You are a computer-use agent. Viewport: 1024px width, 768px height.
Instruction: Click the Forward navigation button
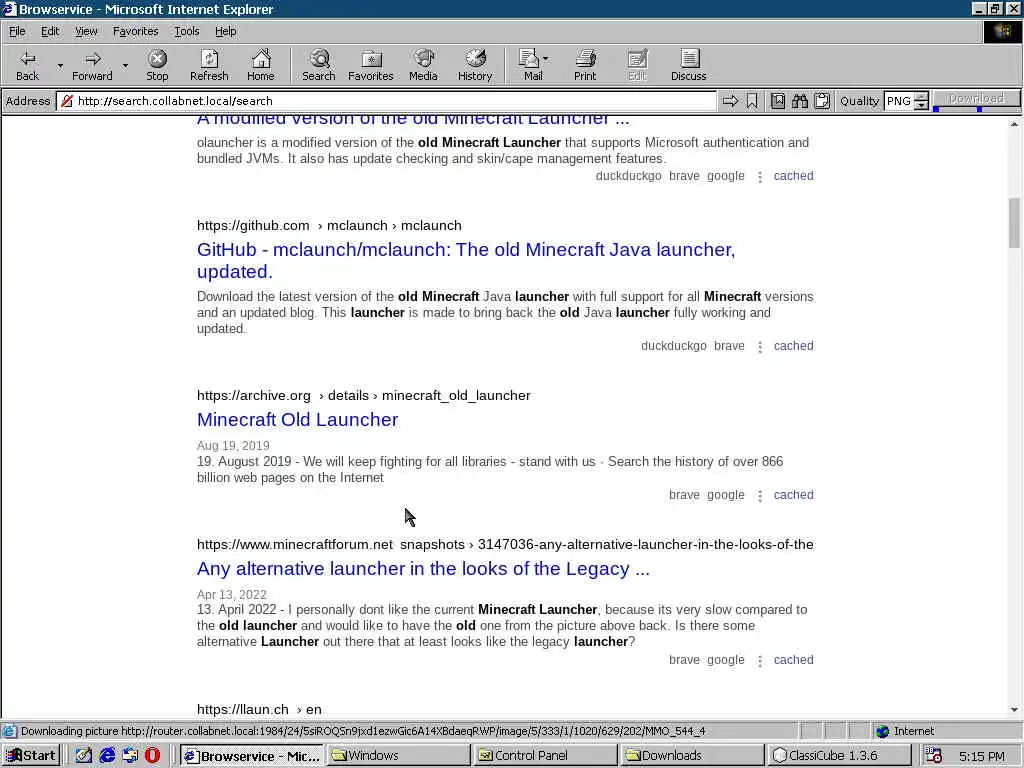point(92,65)
